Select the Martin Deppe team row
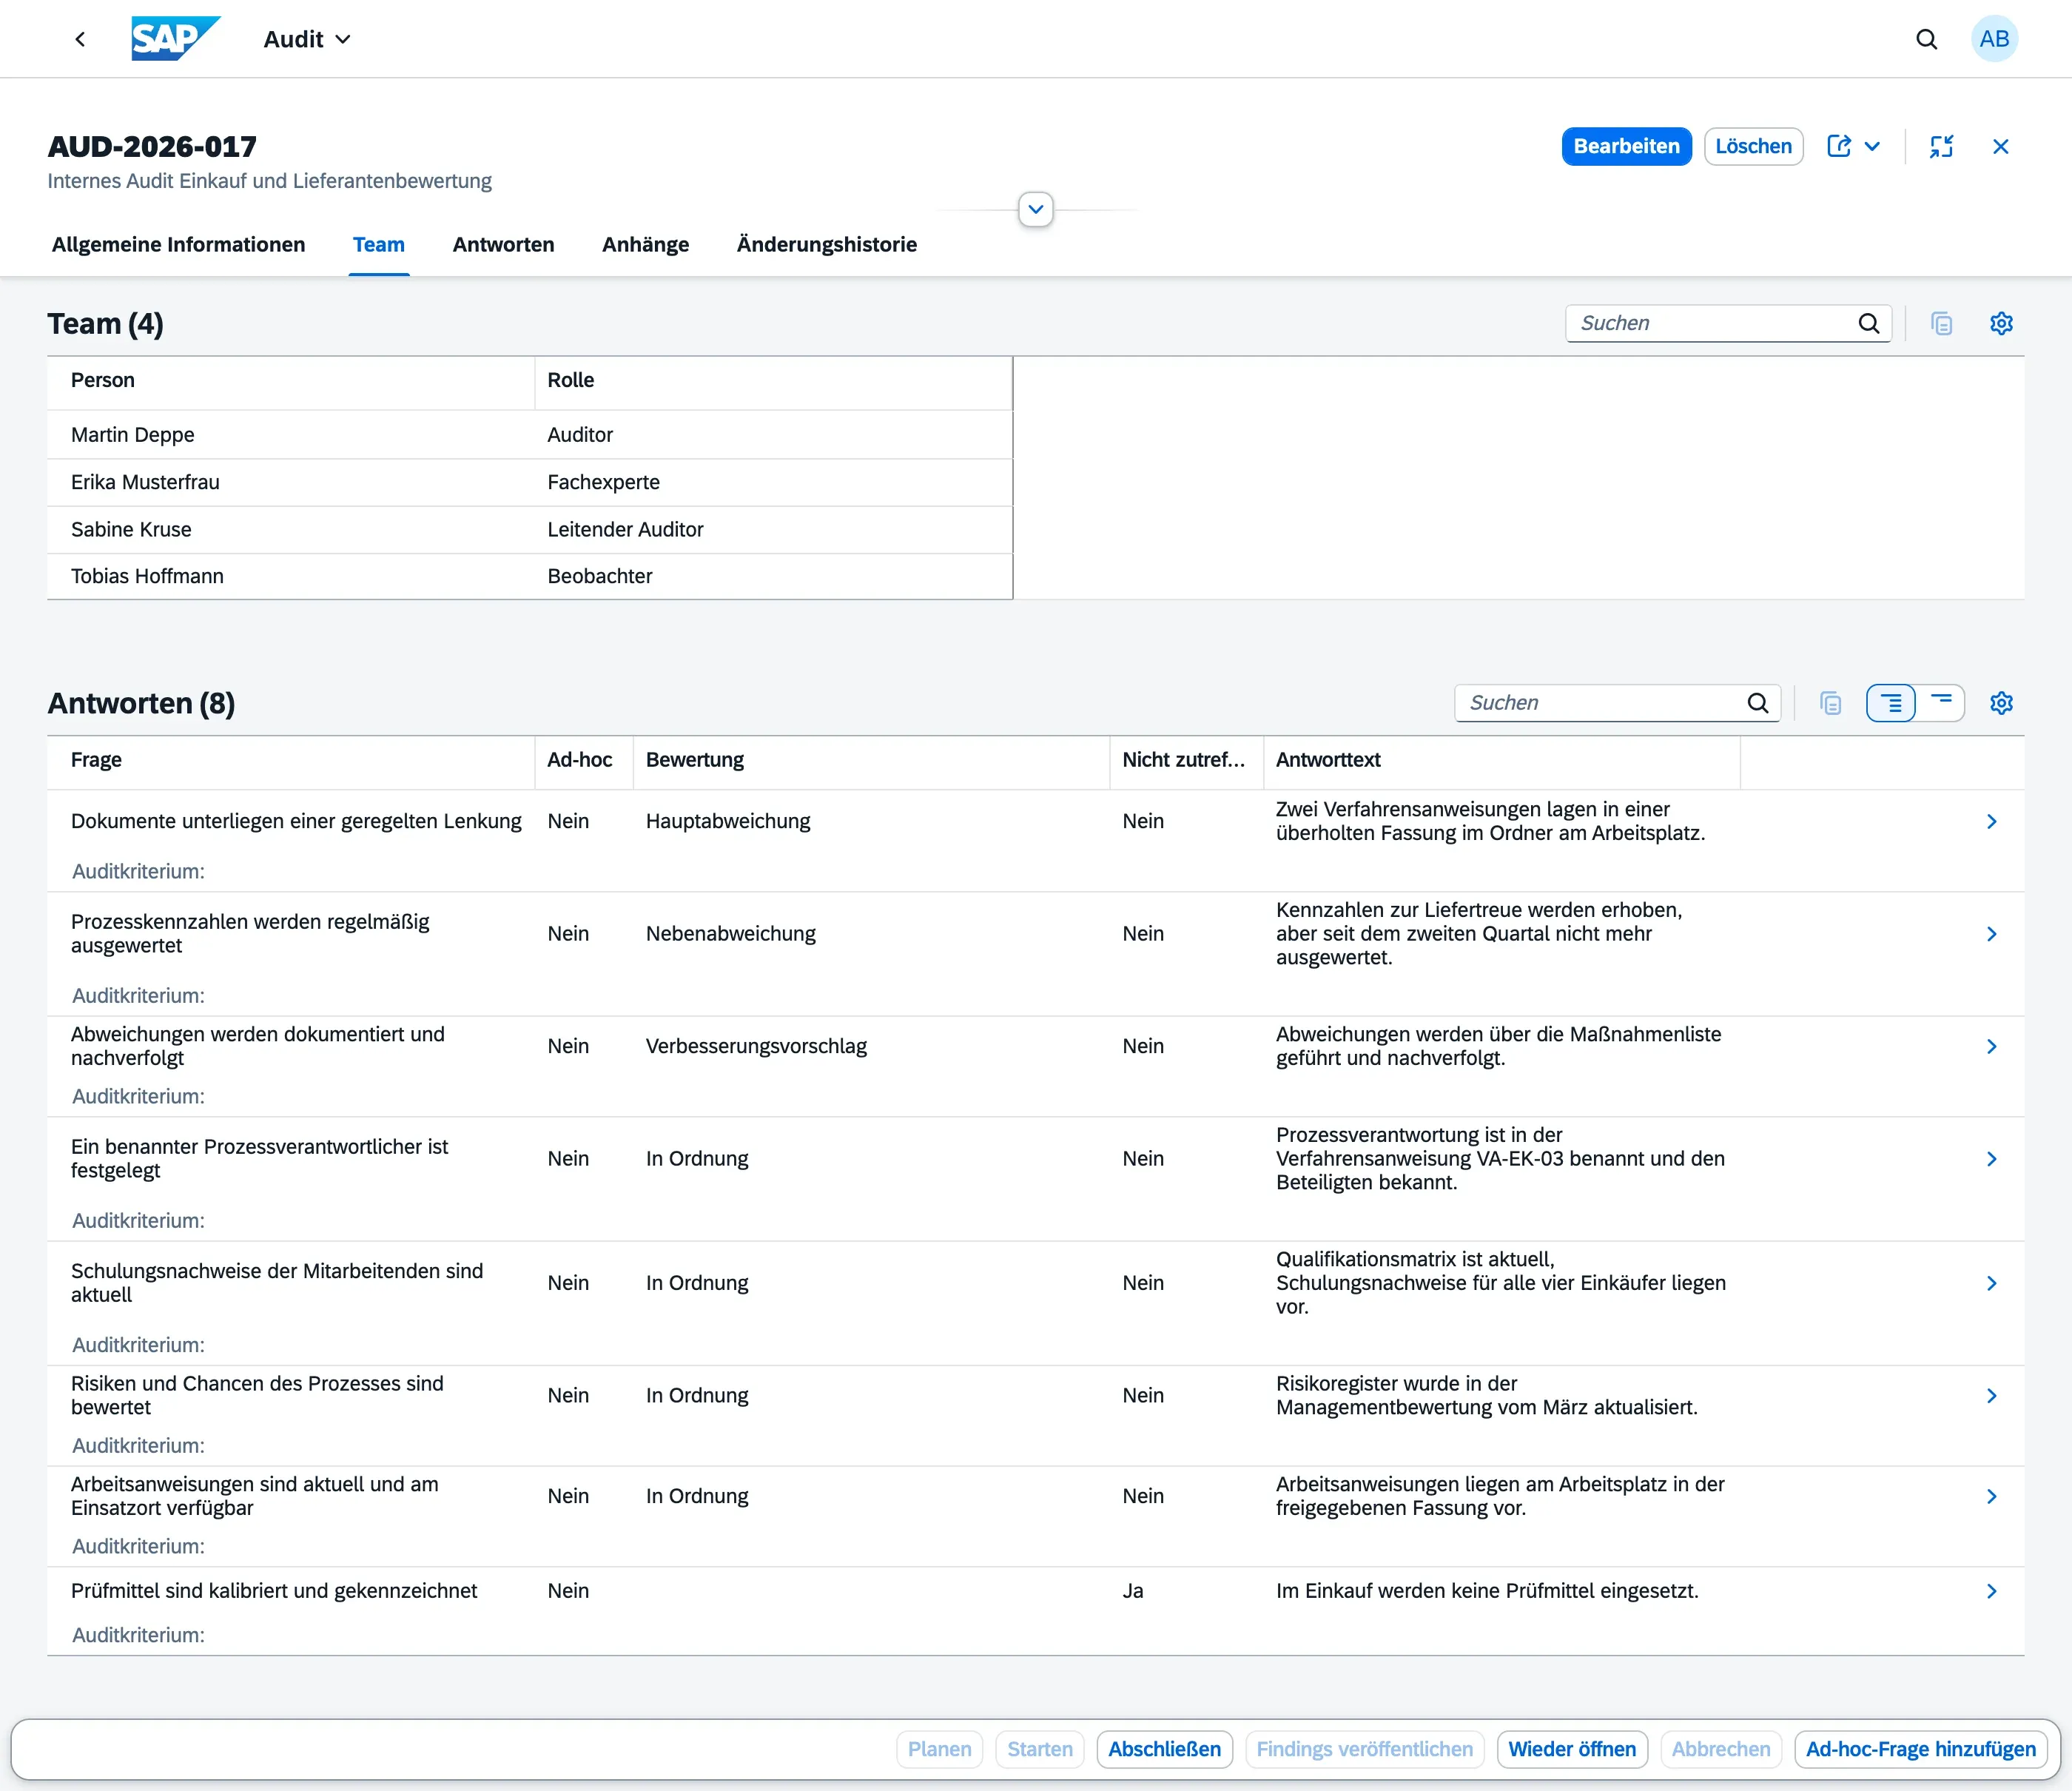Screen dimensions: 2072x1791 530,434
